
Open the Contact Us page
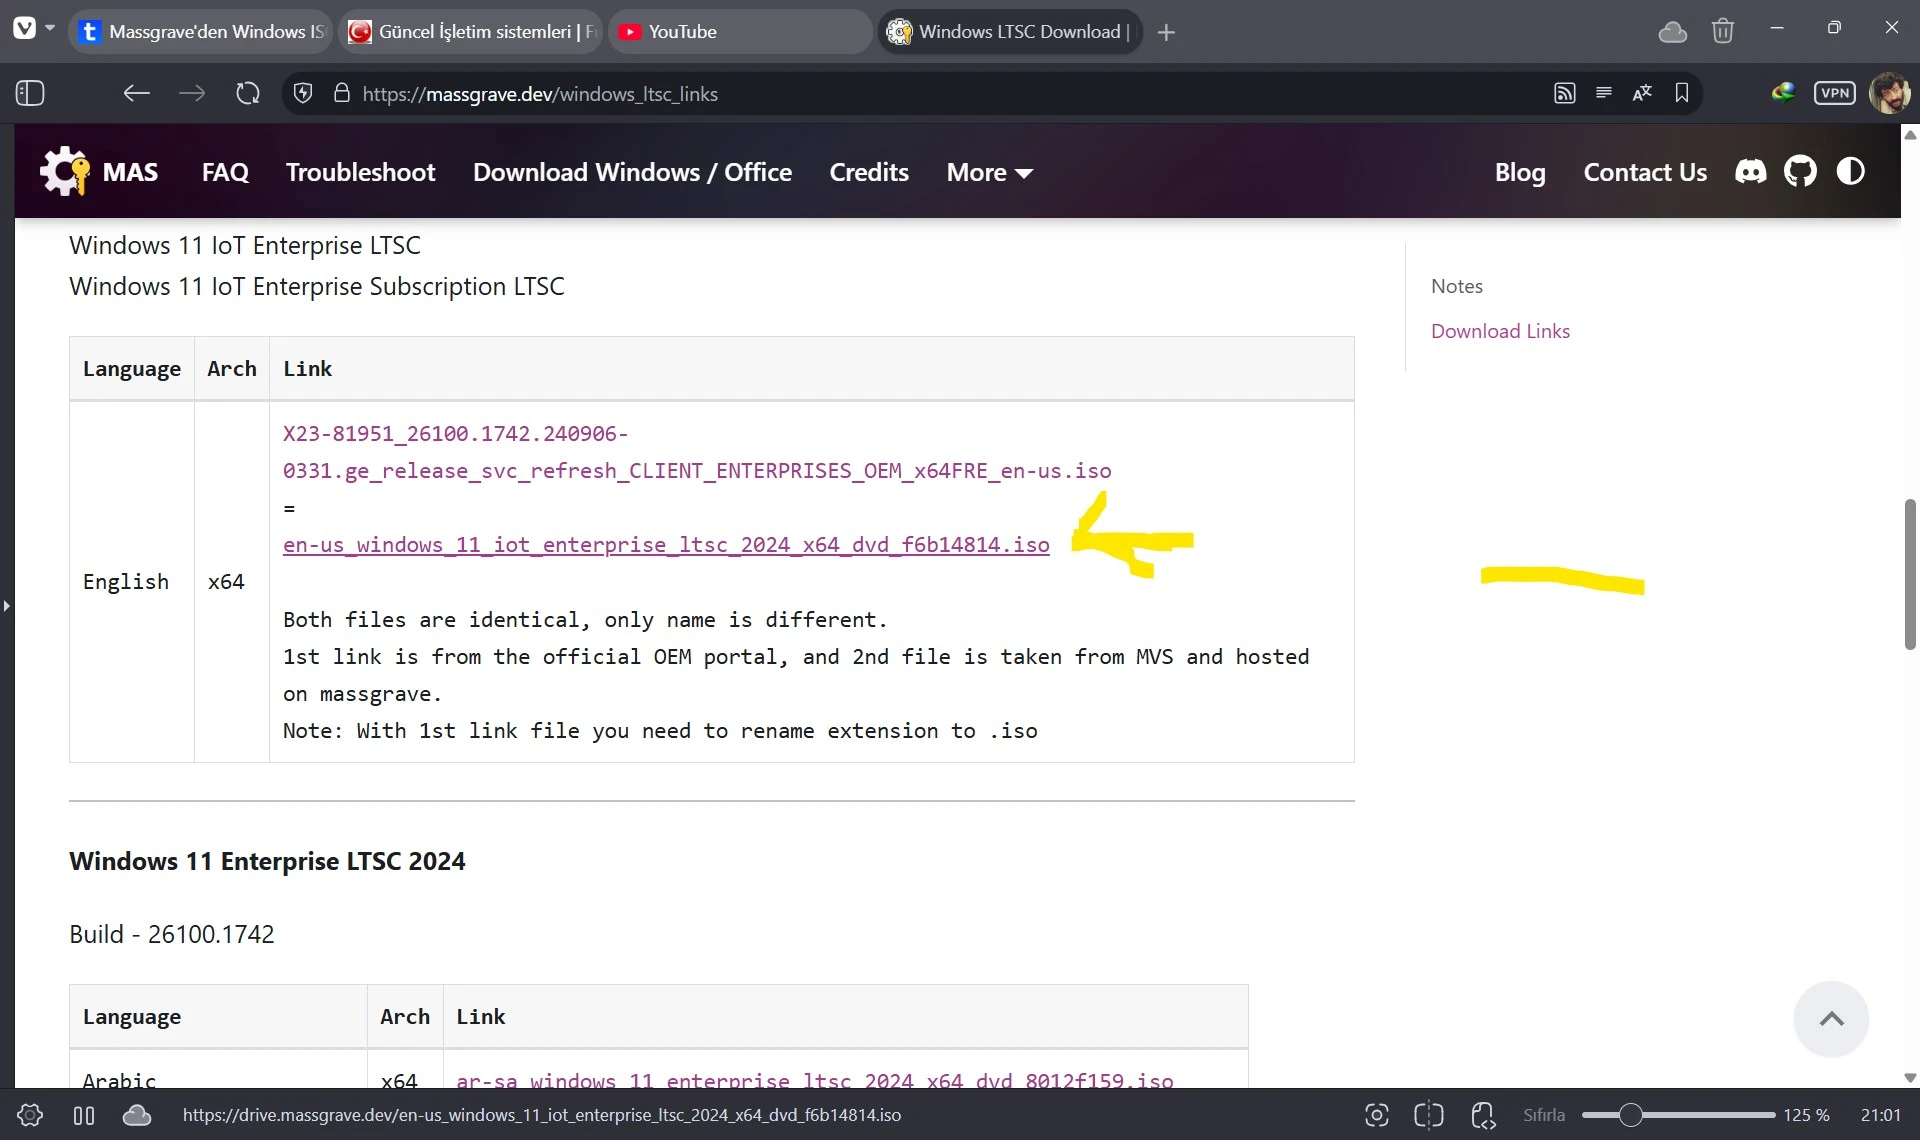tap(1645, 172)
